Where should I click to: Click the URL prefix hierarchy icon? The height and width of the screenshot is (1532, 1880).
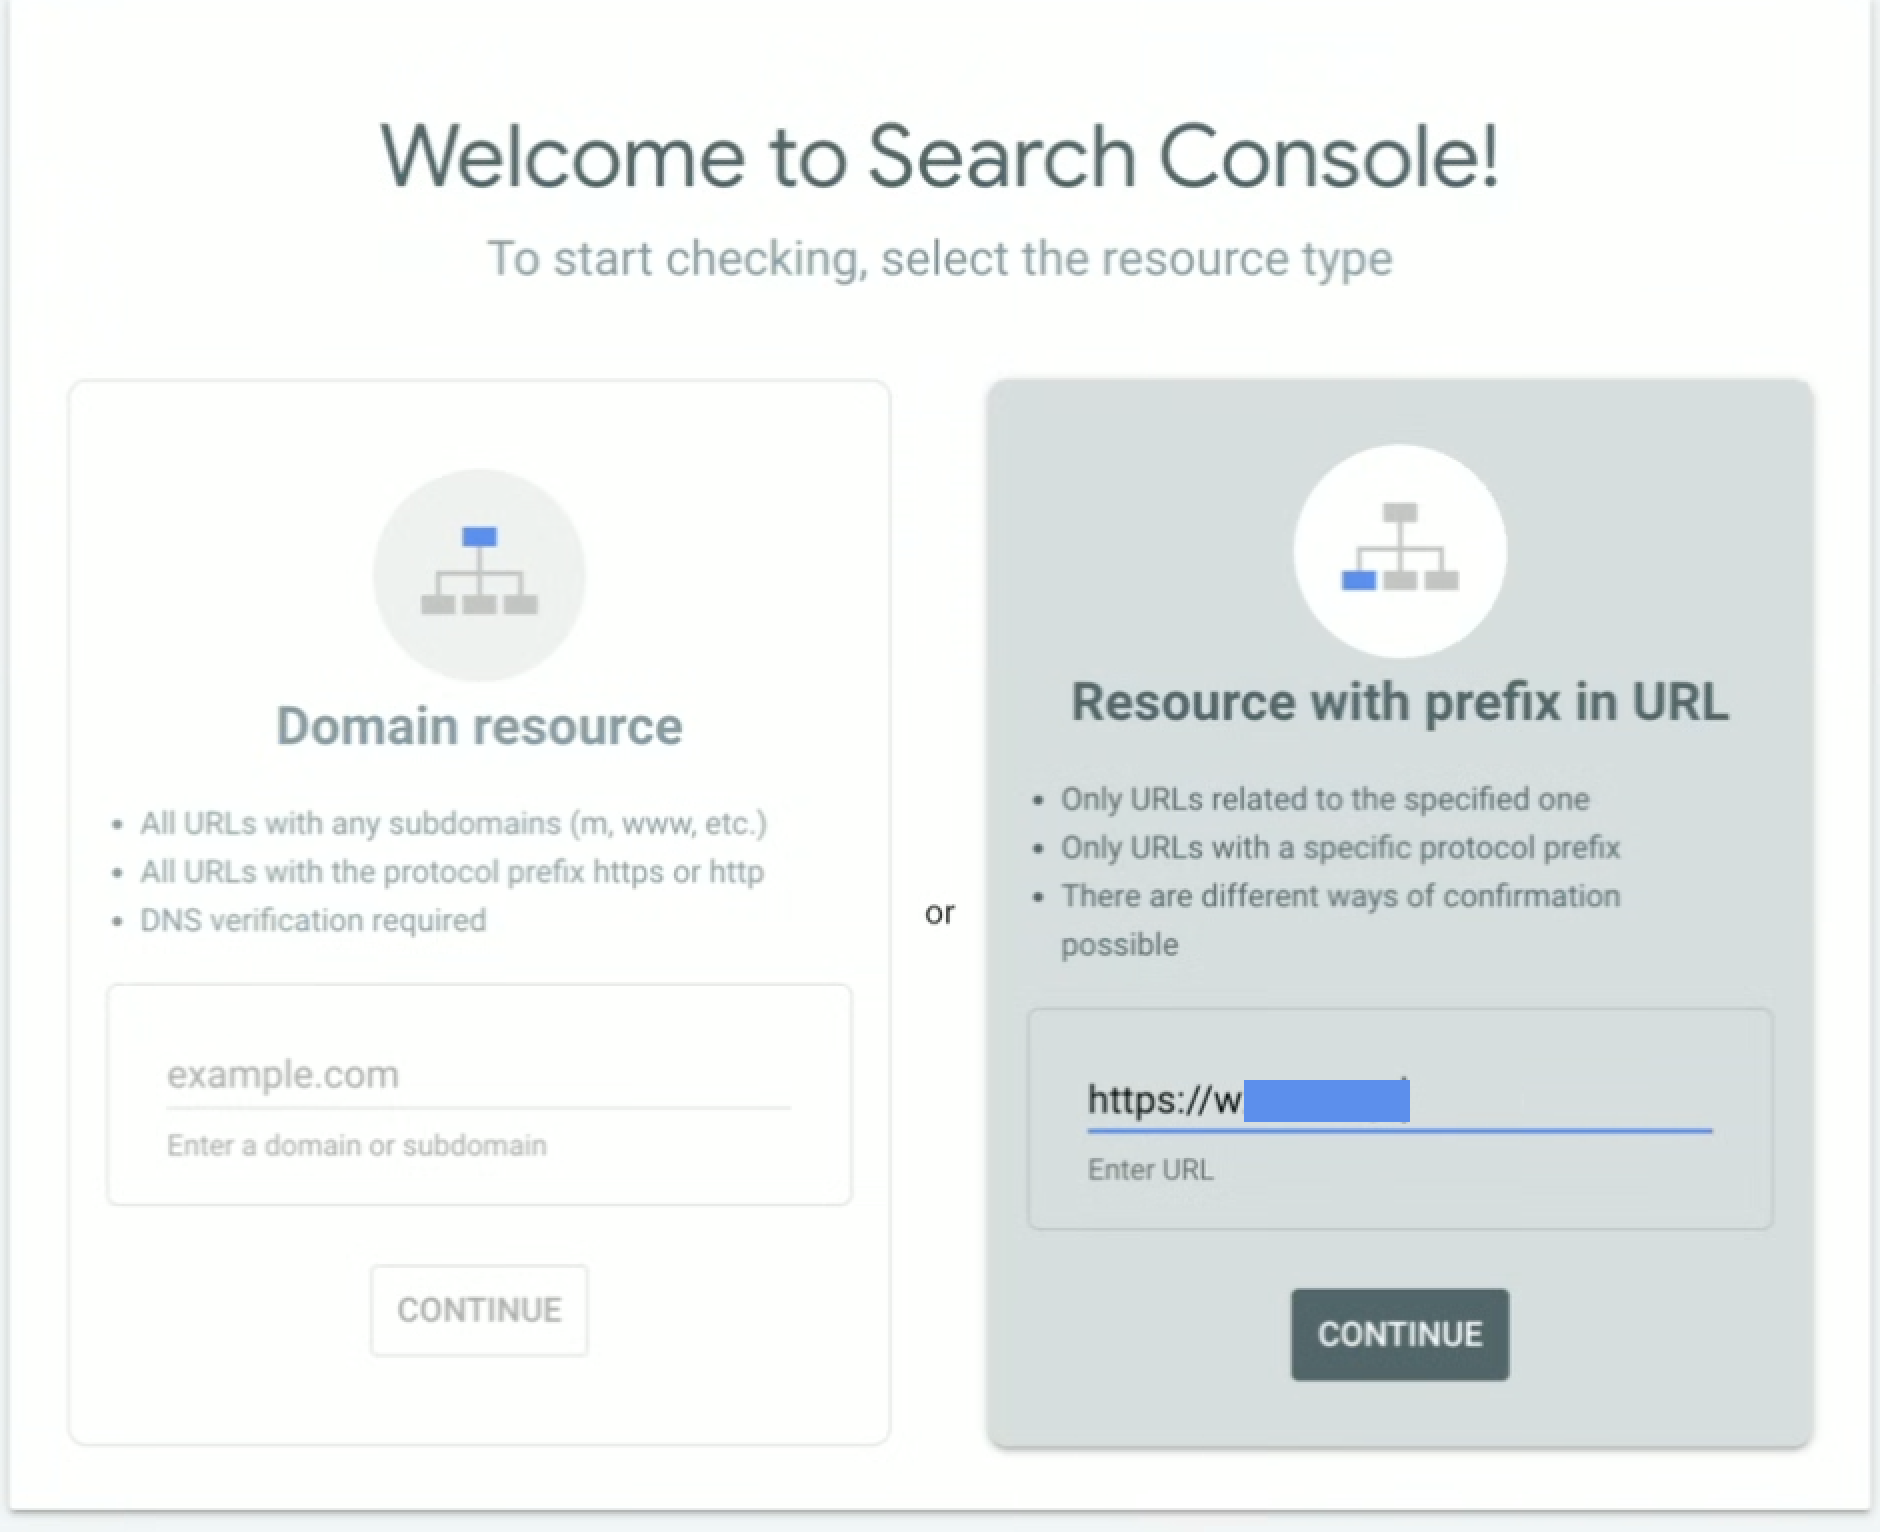coord(1399,550)
